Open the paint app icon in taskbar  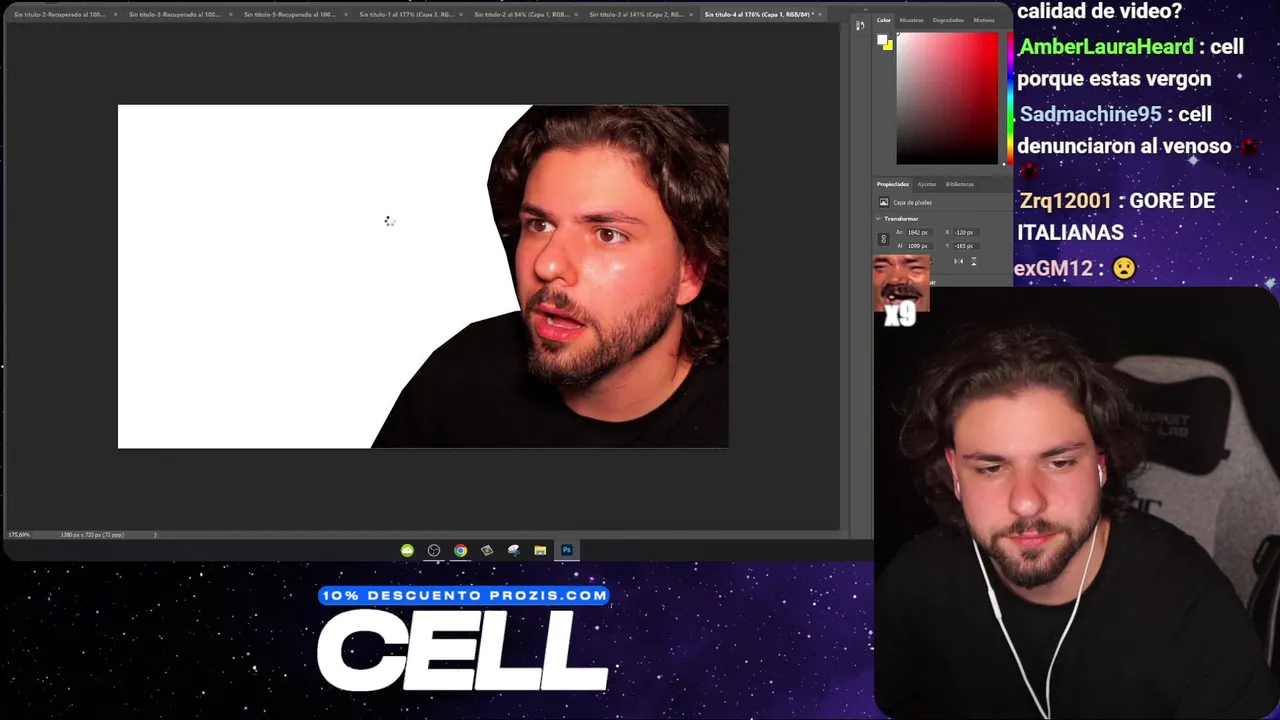click(x=514, y=550)
